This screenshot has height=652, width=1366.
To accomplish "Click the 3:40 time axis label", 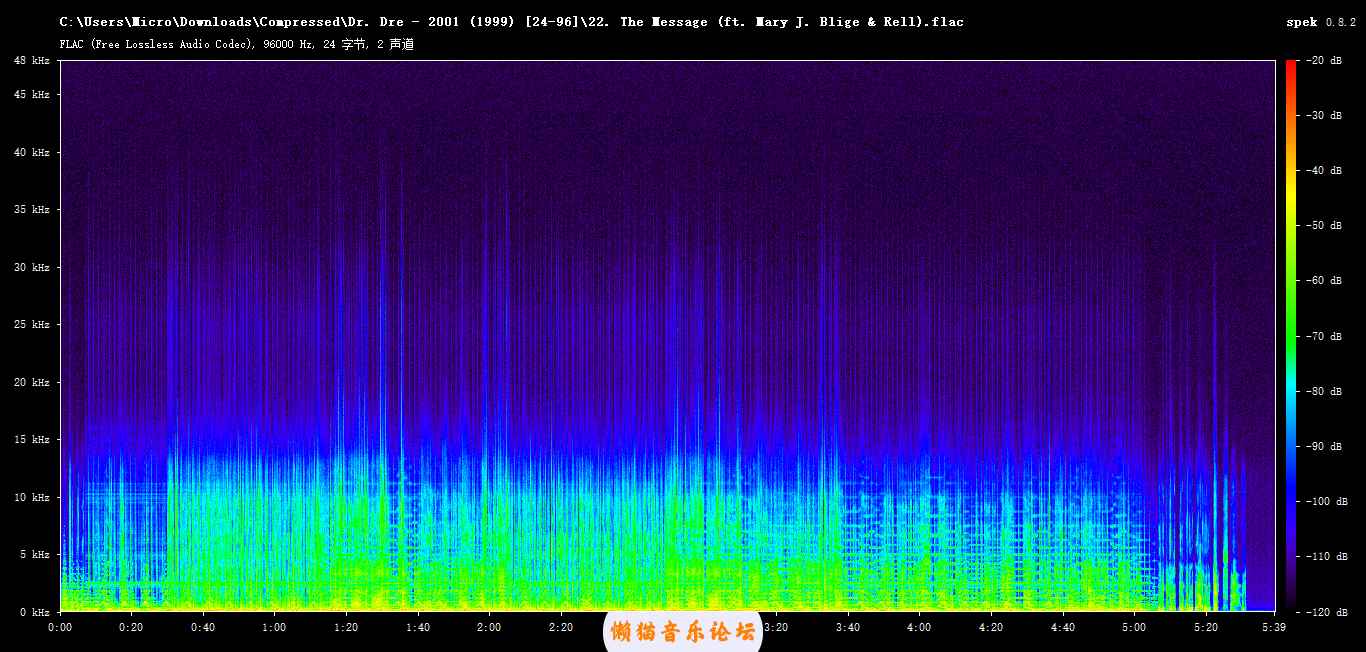I will (x=848, y=628).
